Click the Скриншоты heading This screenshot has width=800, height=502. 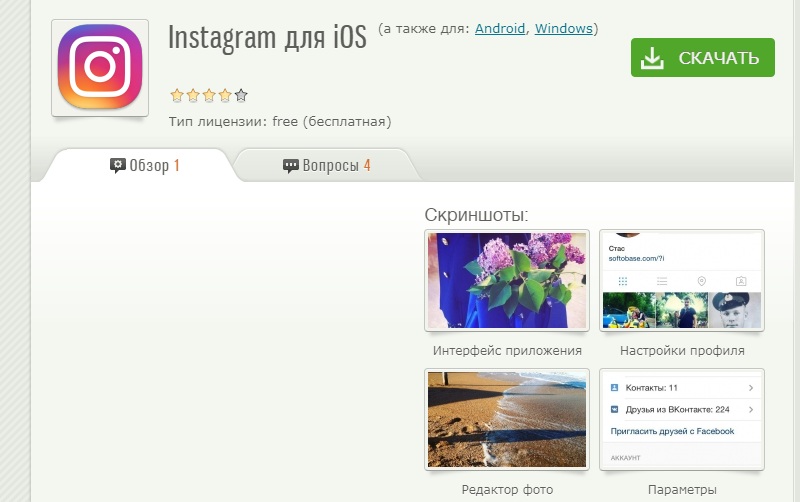pos(476,215)
